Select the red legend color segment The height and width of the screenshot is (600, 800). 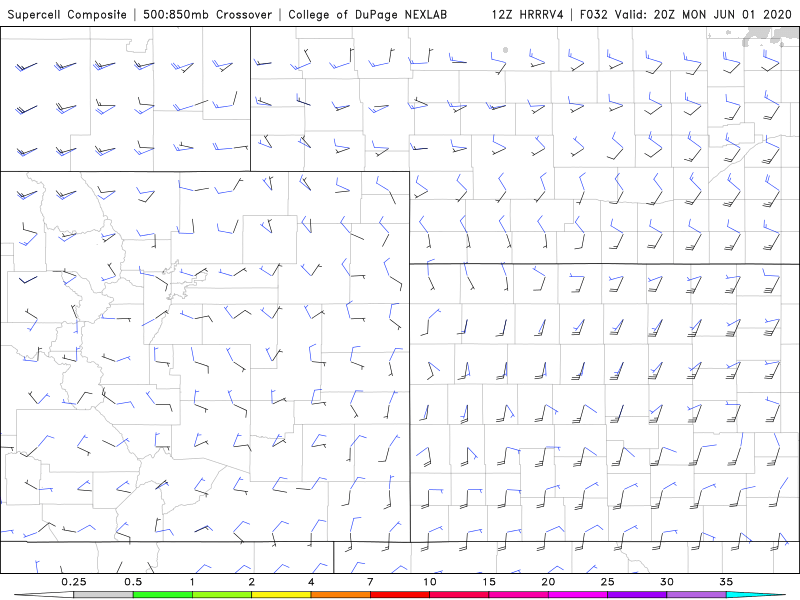pyautogui.click(x=400, y=595)
